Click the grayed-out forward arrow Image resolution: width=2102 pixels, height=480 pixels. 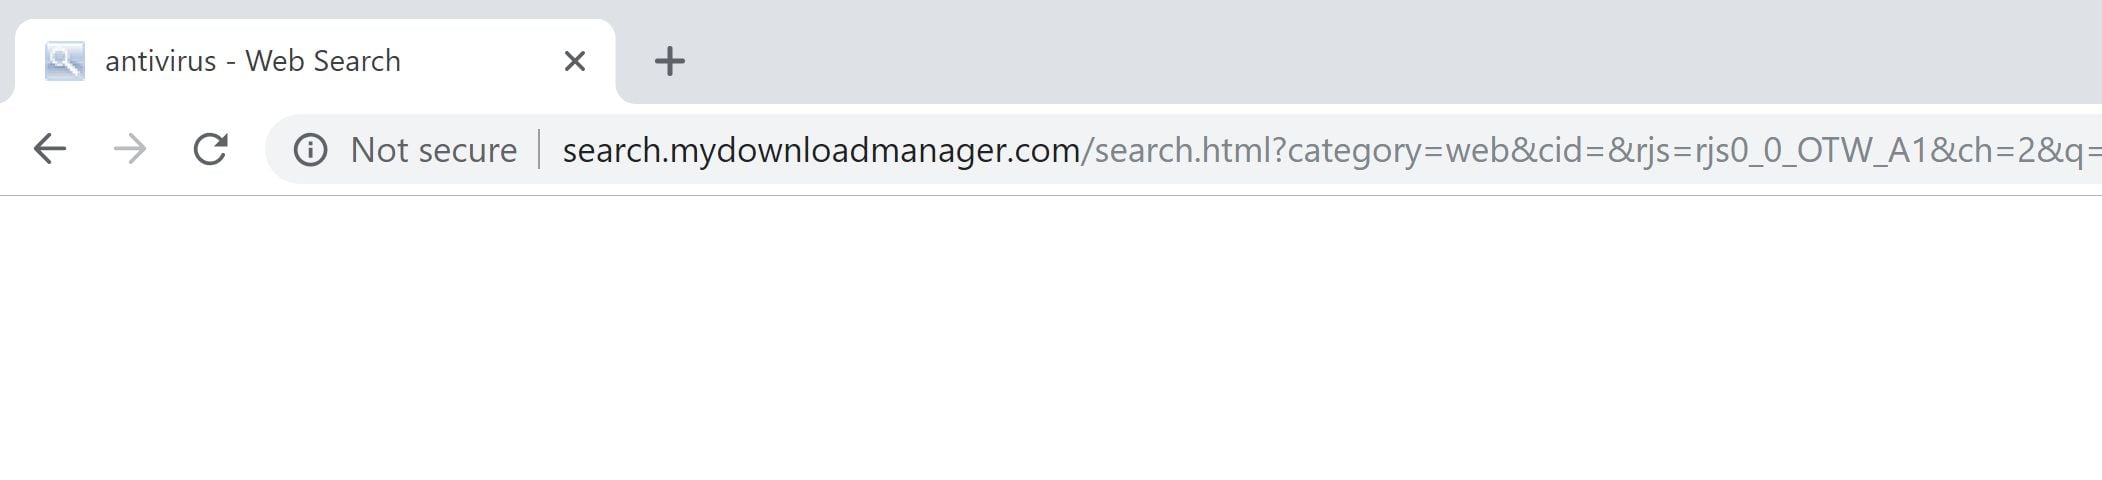(x=130, y=150)
